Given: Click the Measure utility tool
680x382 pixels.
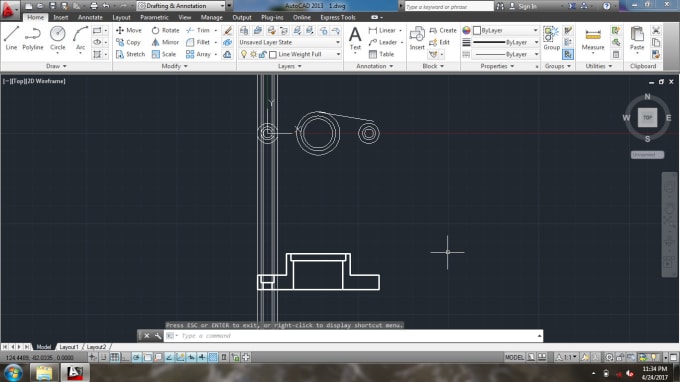Looking at the screenshot, I should click(x=593, y=38).
